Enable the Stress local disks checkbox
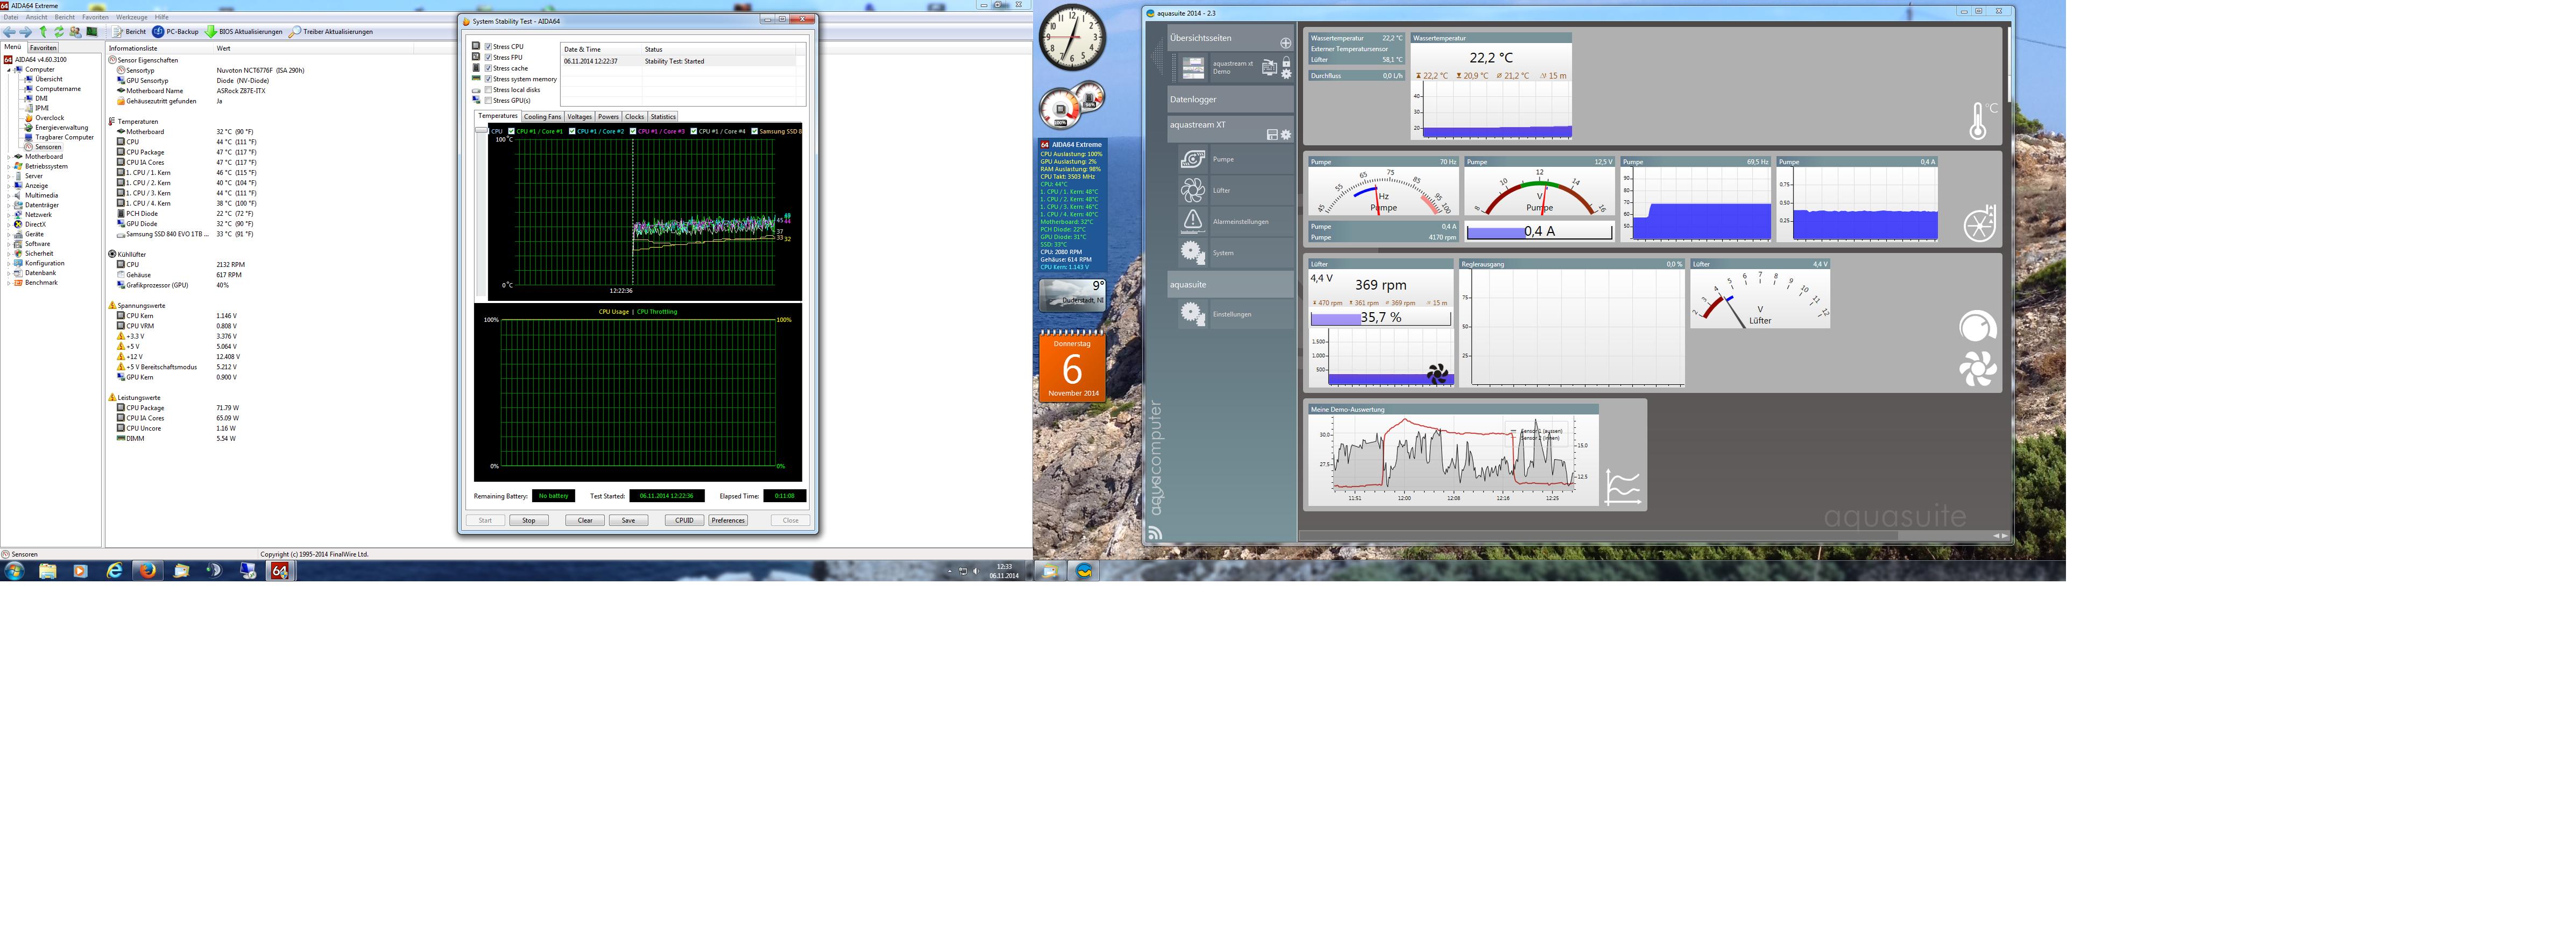This screenshot has width=2576, height=943. pos(488,90)
